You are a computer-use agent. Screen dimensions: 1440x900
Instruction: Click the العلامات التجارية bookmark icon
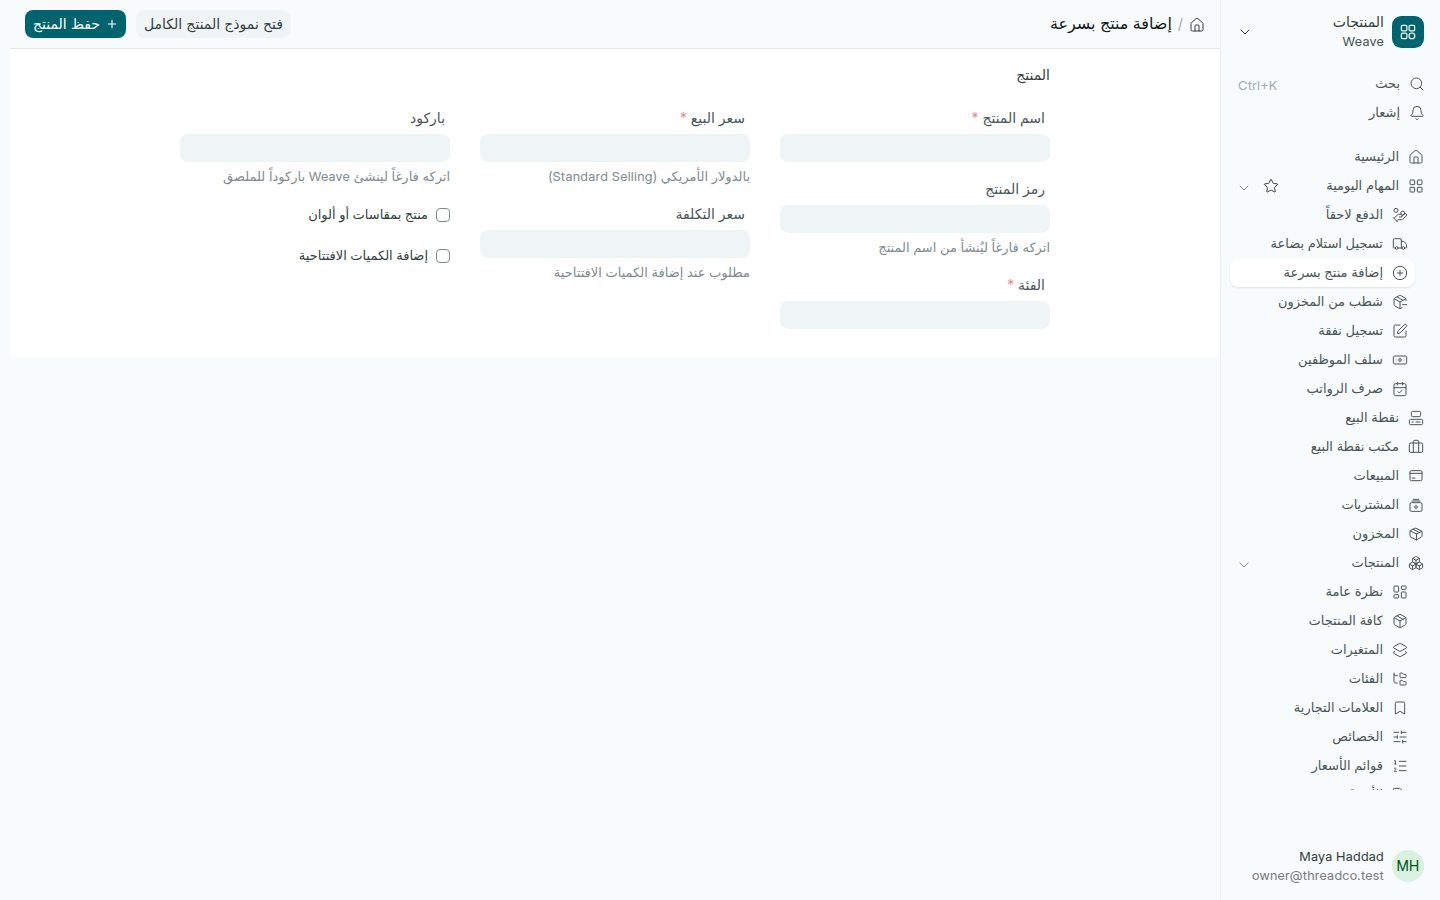click(x=1400, y=708)
